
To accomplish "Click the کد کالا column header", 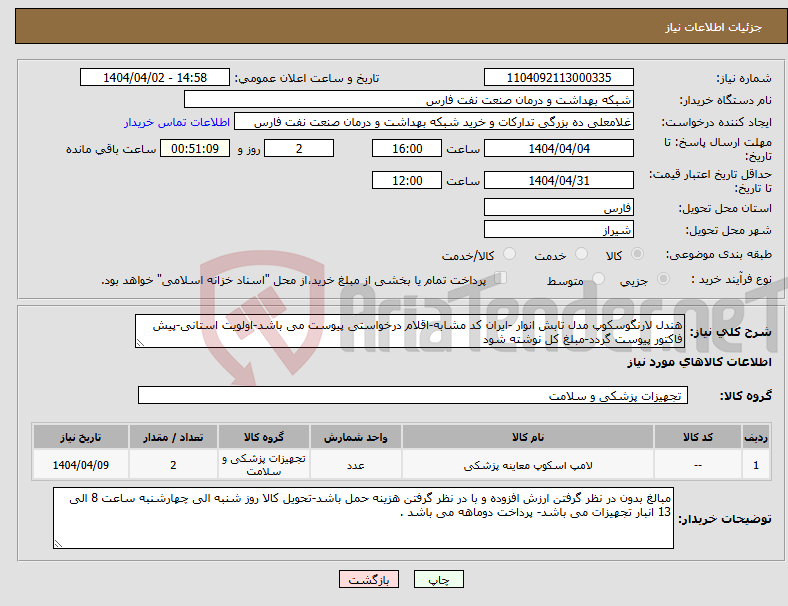I will [x=698, y=437].
